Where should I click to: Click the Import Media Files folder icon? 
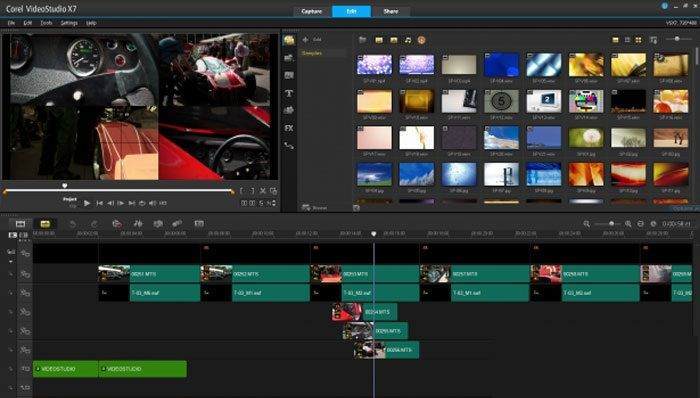pos(362,40)
